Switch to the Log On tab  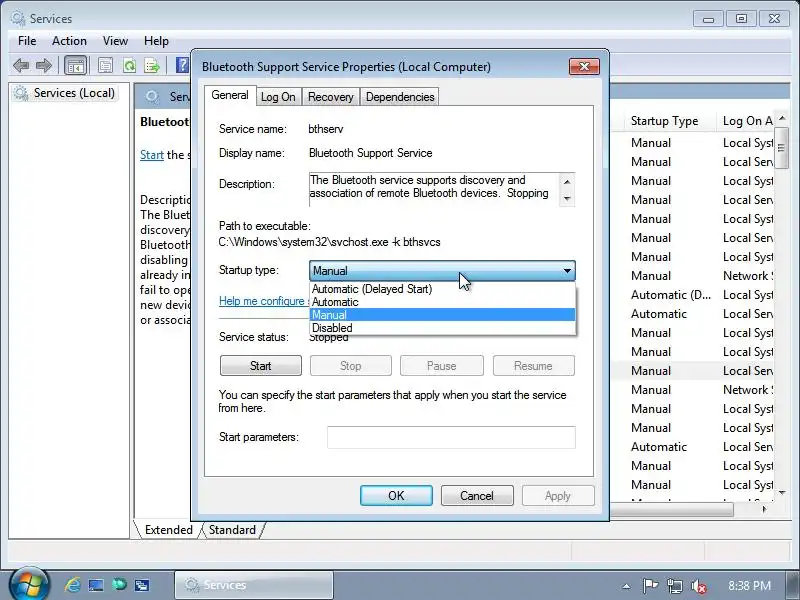point(278,97)
